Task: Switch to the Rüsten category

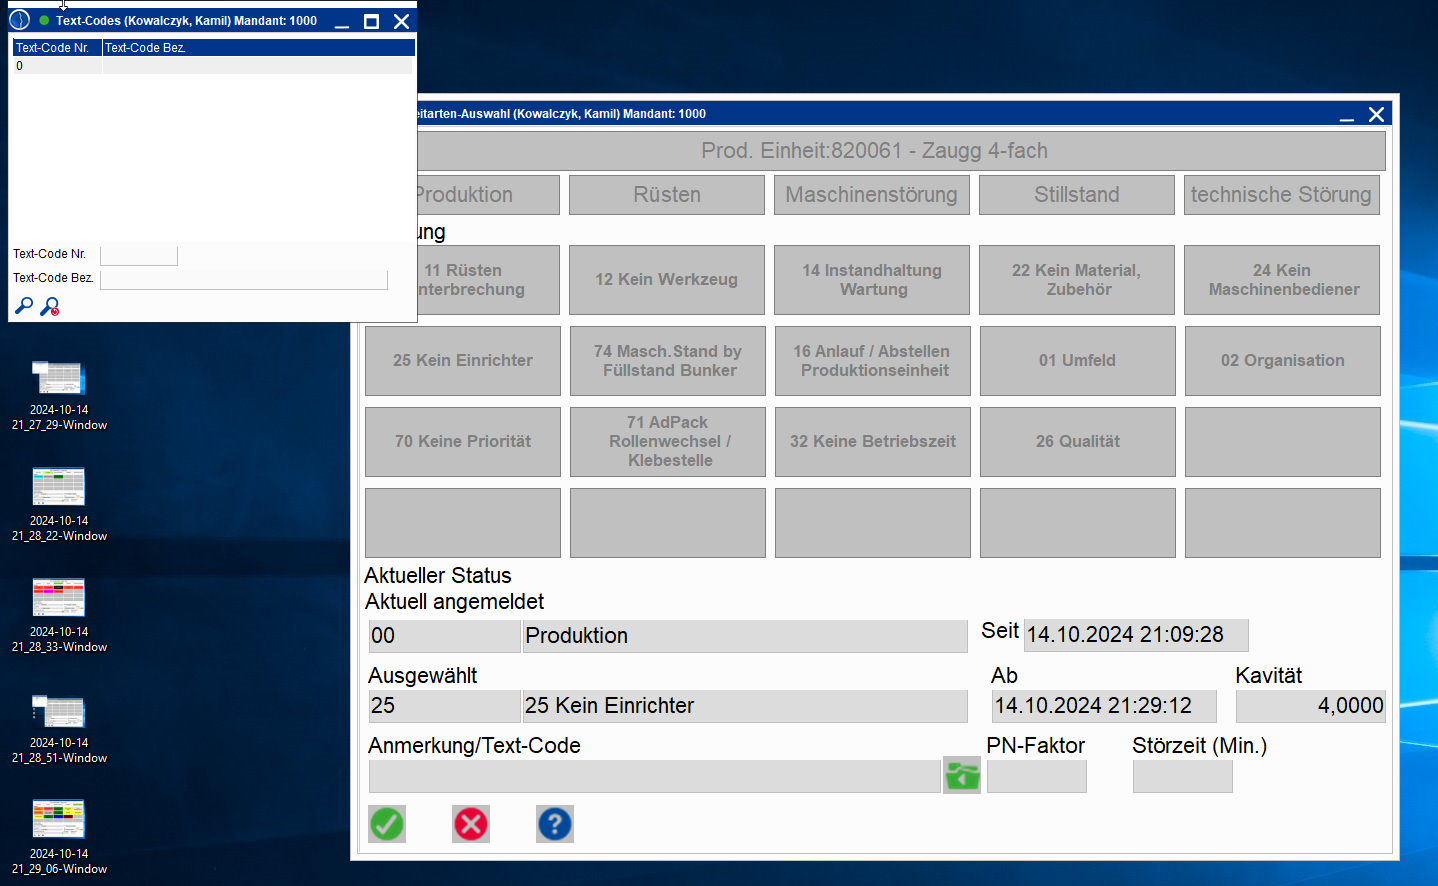Action: click(x=667, y=195)
